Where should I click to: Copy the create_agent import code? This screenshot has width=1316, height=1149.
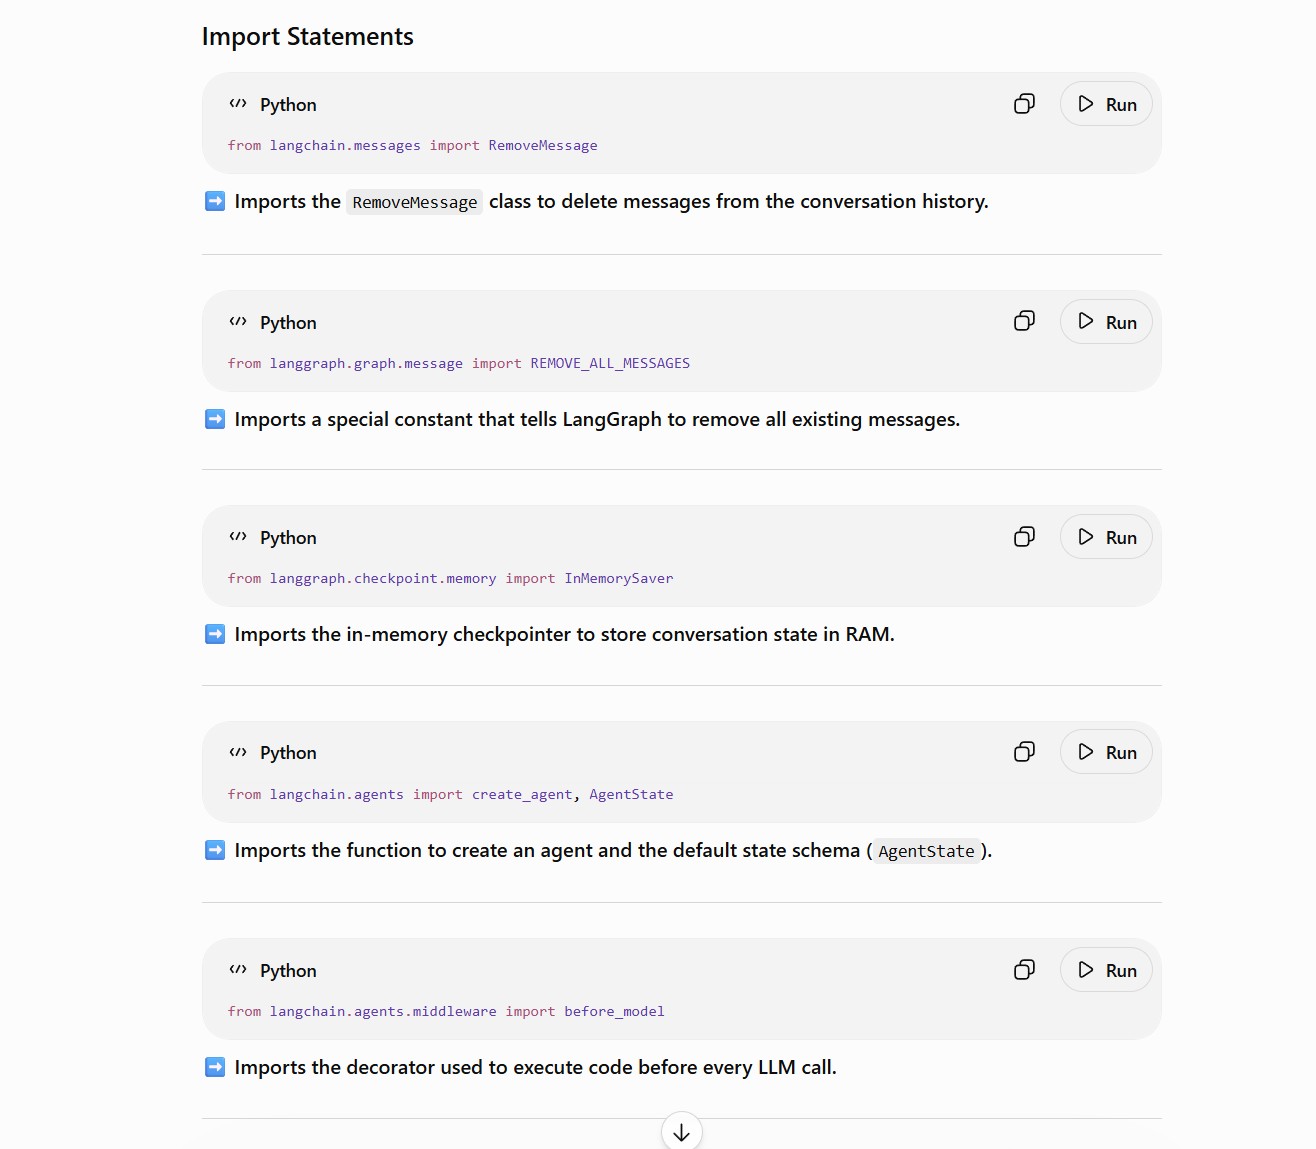[x=1024, y=752]
